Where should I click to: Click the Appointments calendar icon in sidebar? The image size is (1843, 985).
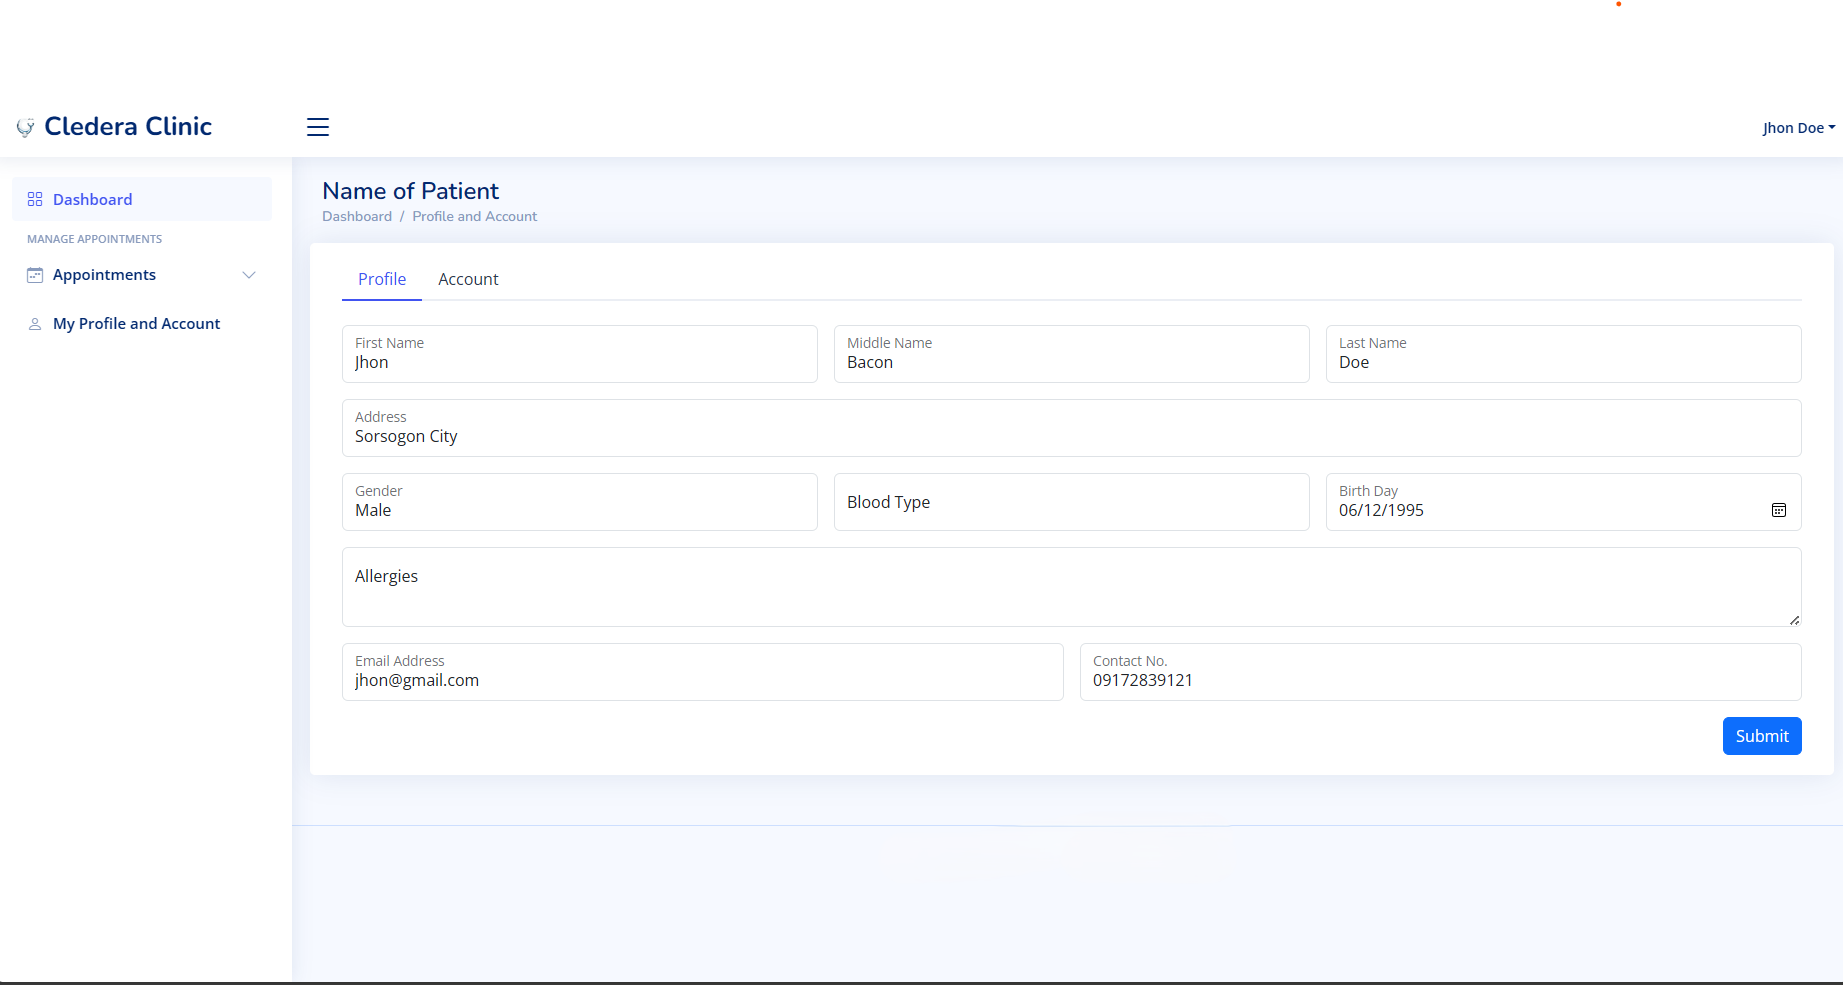35,275
